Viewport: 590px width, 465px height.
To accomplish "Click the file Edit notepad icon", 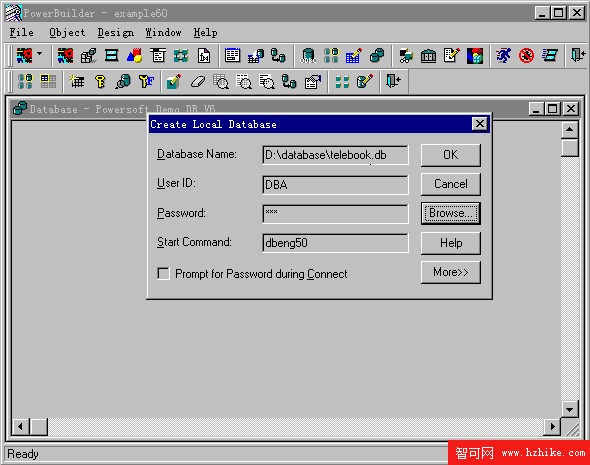I will pyautogui.click(x=452, y=56).
